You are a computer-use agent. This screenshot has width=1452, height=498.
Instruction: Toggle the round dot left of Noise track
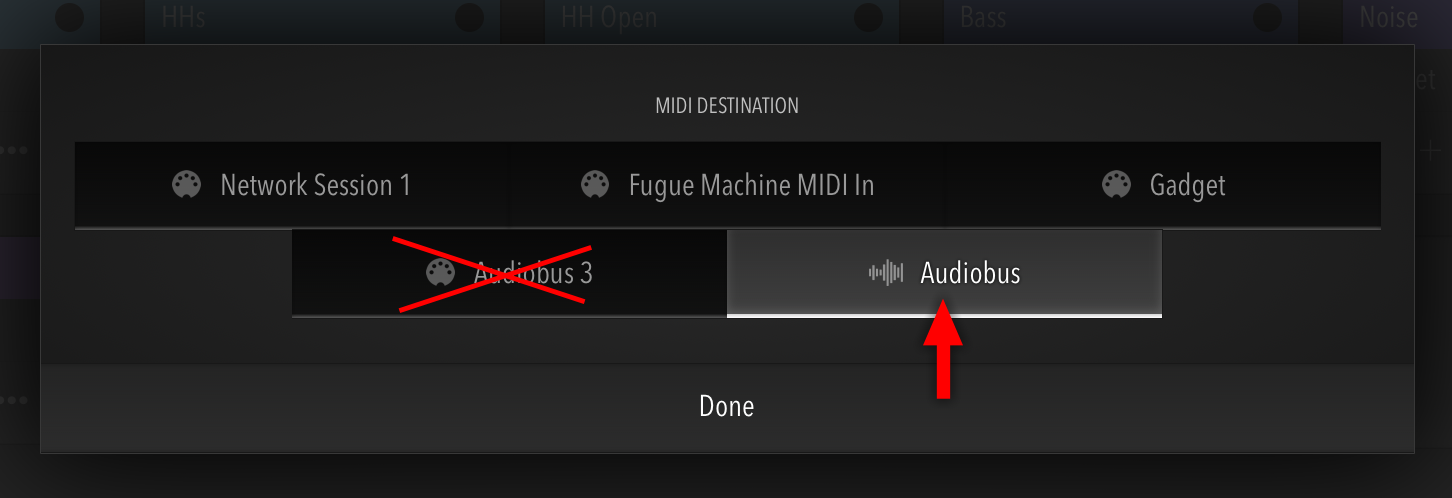coord(1267,17)
